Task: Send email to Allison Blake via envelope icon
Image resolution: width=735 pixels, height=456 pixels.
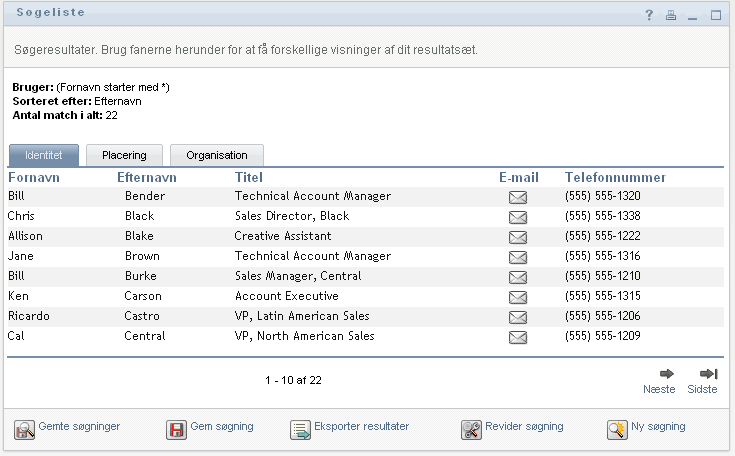Action: pyautogui.click(x=518, y=237)
